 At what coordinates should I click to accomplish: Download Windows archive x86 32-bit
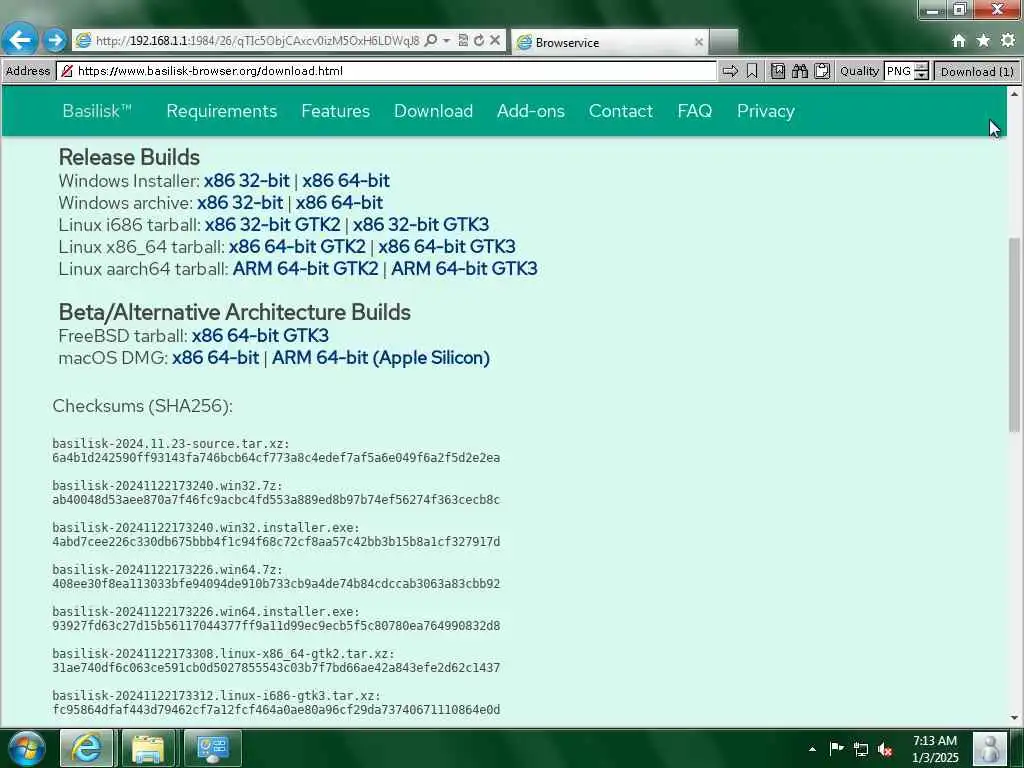[240, 203]
